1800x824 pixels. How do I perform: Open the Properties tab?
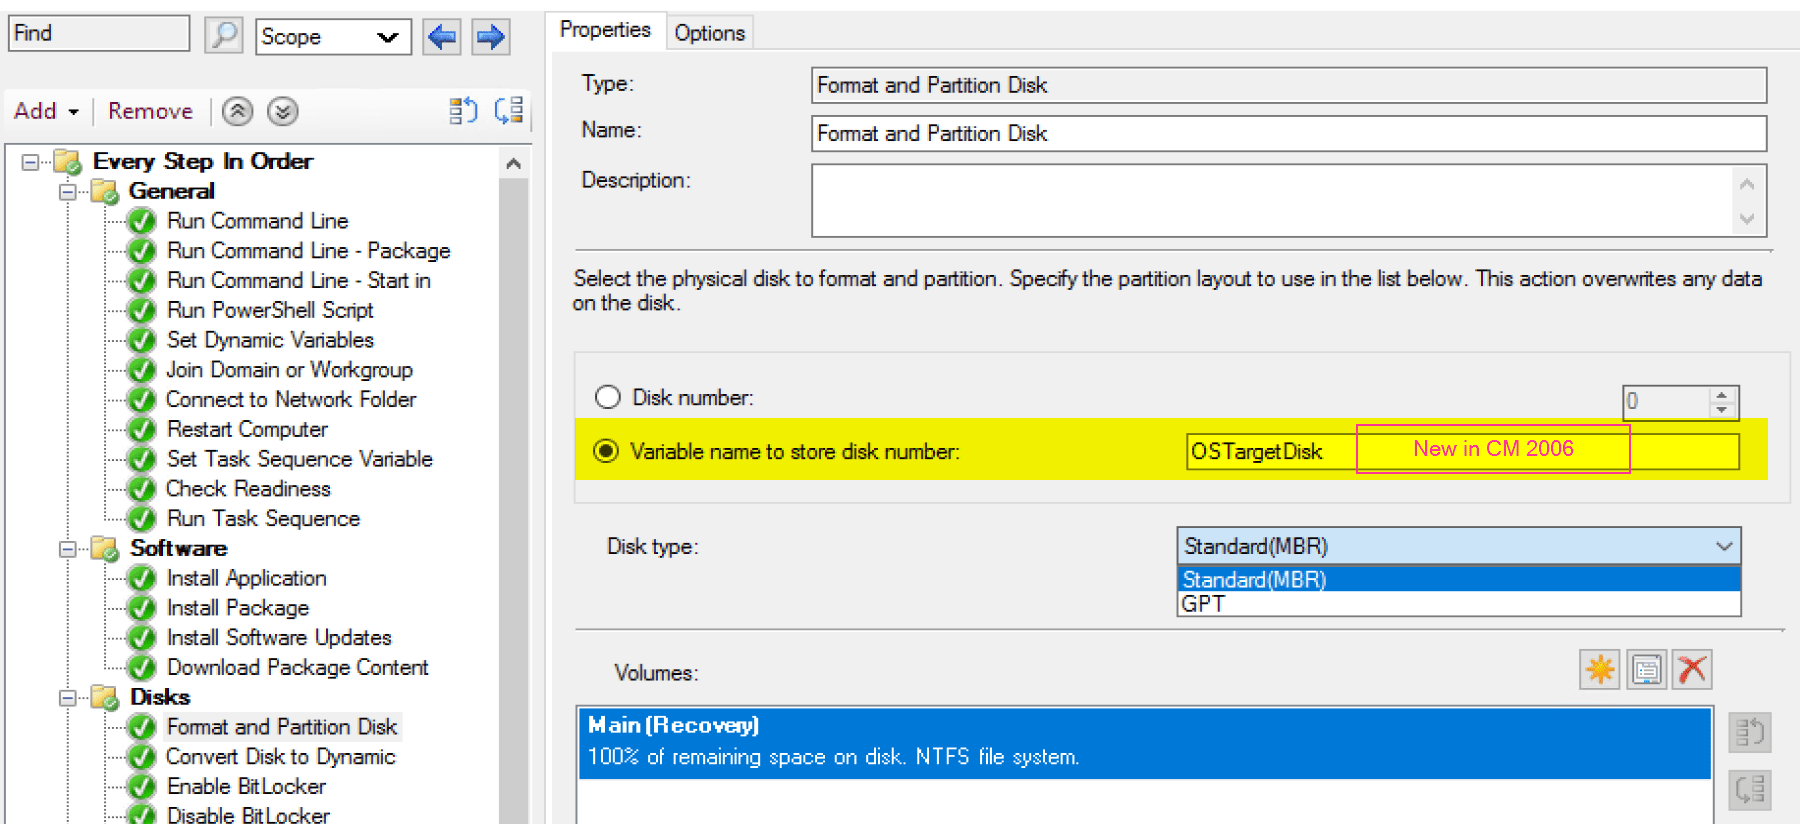point(604,30)
